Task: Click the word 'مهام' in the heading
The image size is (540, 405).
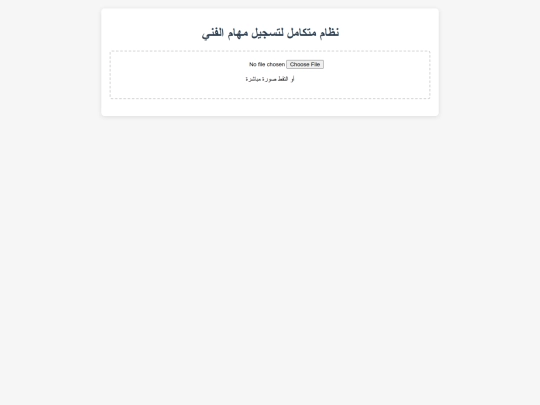Action: pos(238,33)
